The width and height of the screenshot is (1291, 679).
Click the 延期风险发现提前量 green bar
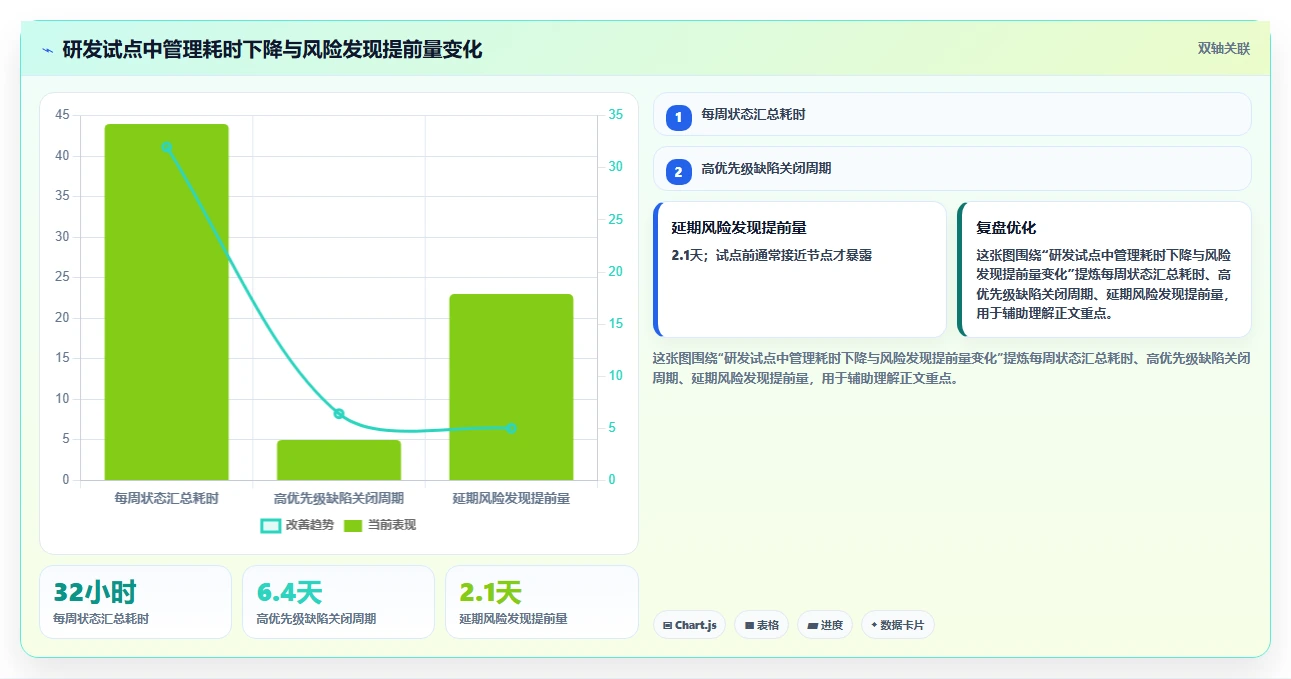click(511, 387)
